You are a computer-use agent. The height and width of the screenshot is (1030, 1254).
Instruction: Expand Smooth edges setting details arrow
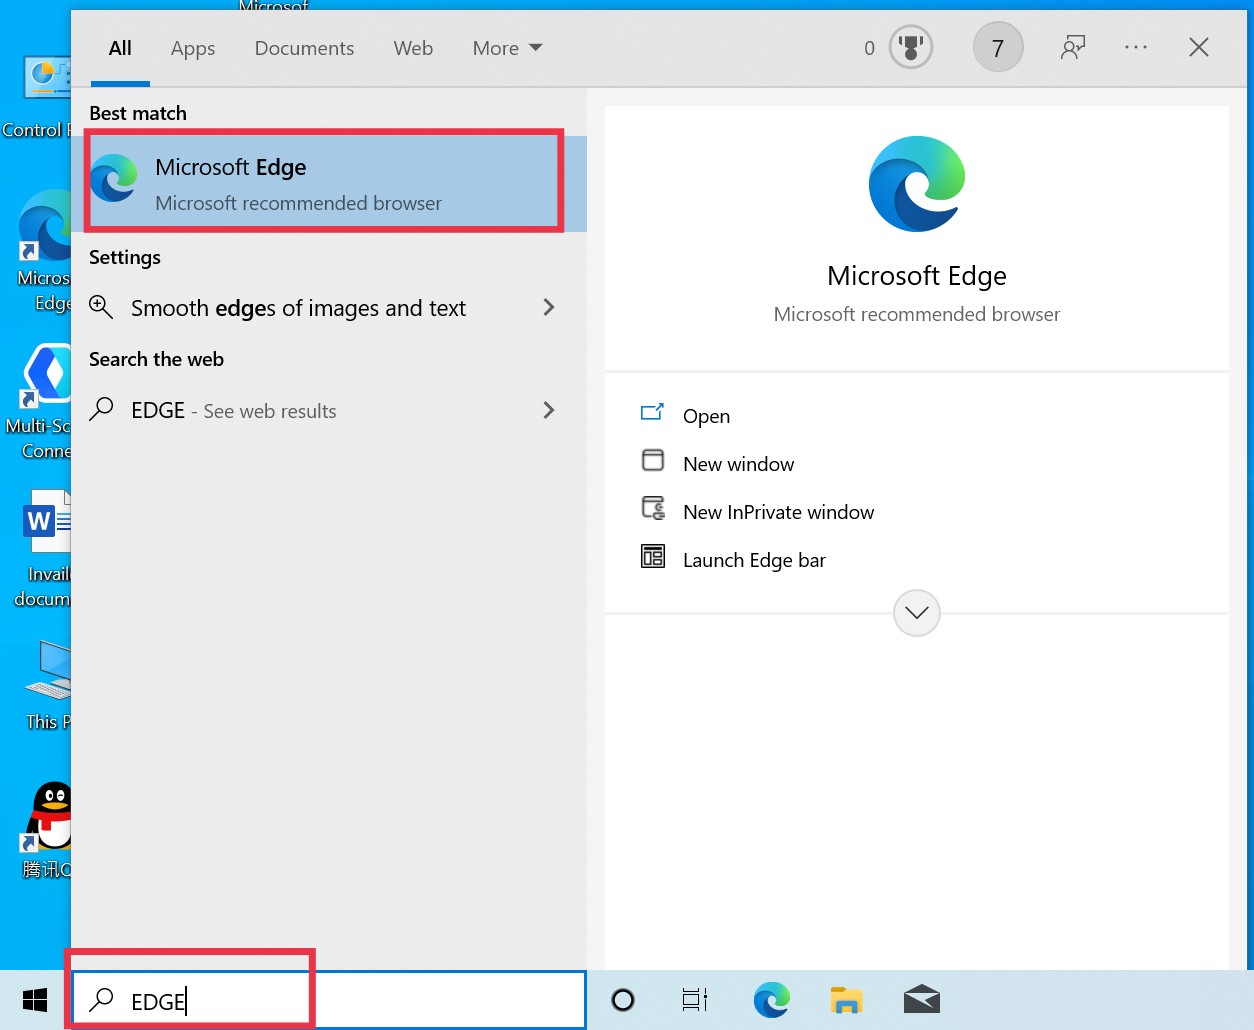point(548,308)
